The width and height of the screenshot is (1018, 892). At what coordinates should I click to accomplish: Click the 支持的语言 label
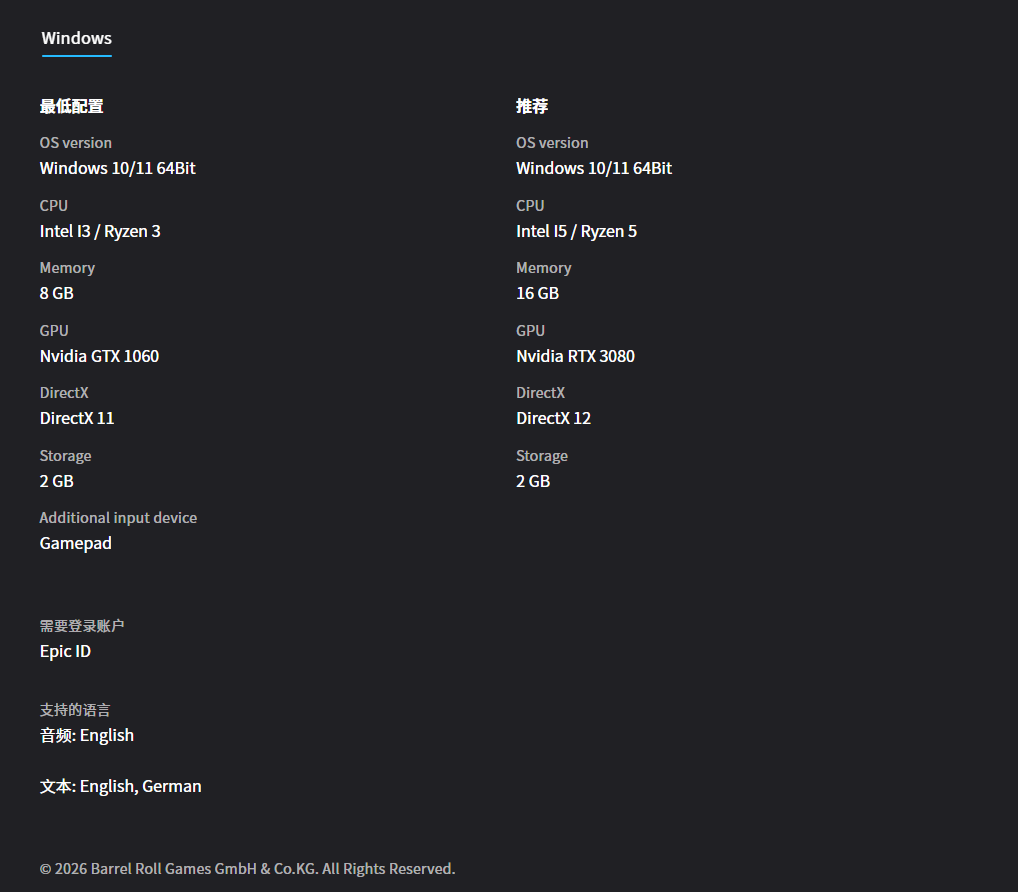pyautogui.click(x=75, y=710)
